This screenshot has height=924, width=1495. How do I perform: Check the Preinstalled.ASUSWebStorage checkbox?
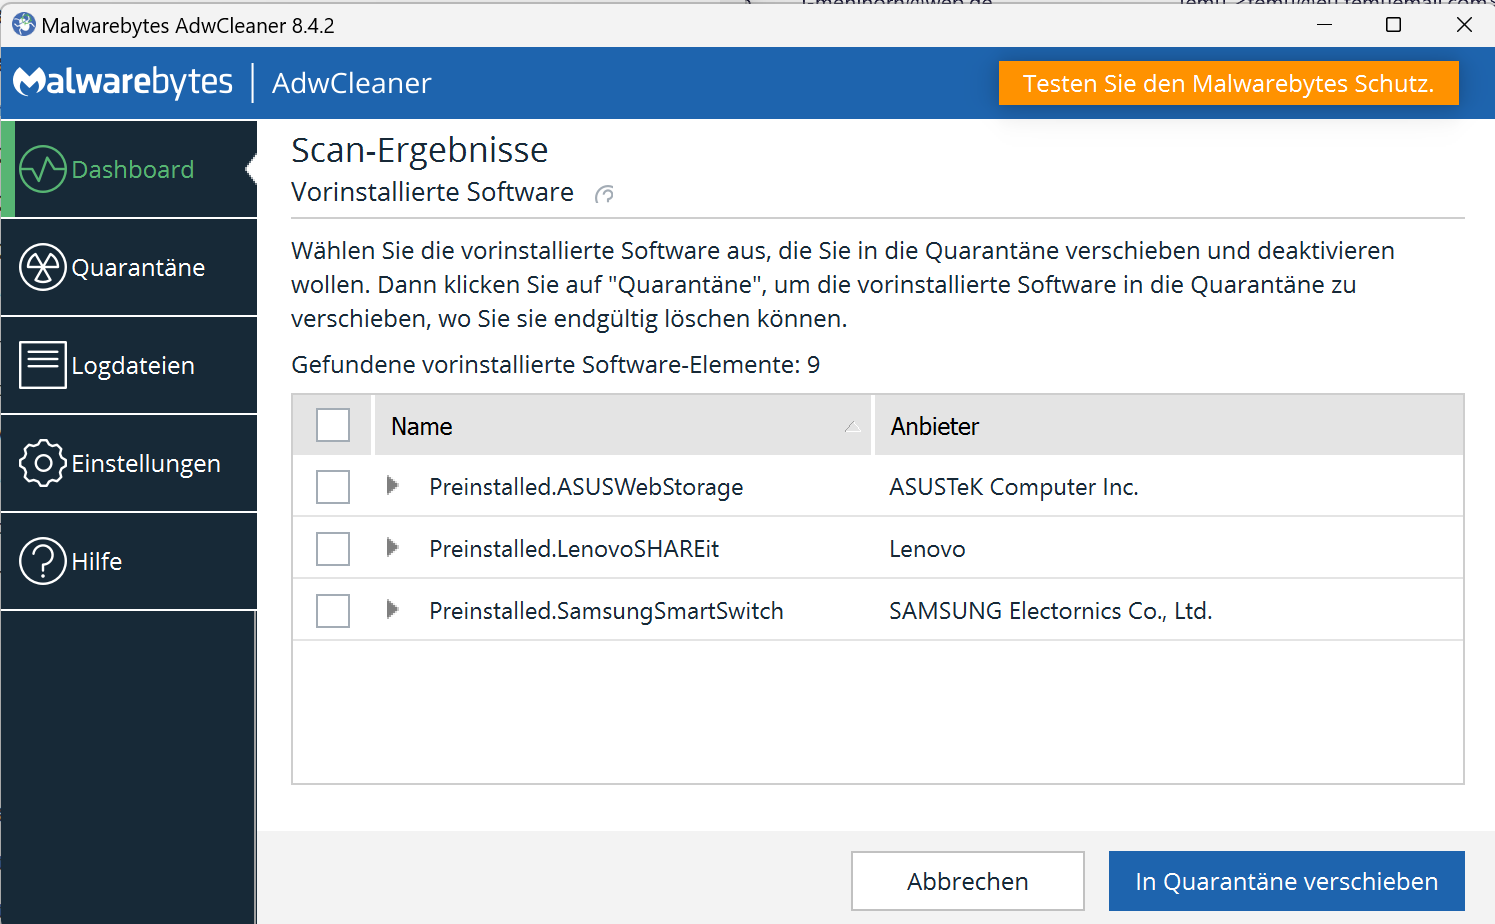(333, 487)
